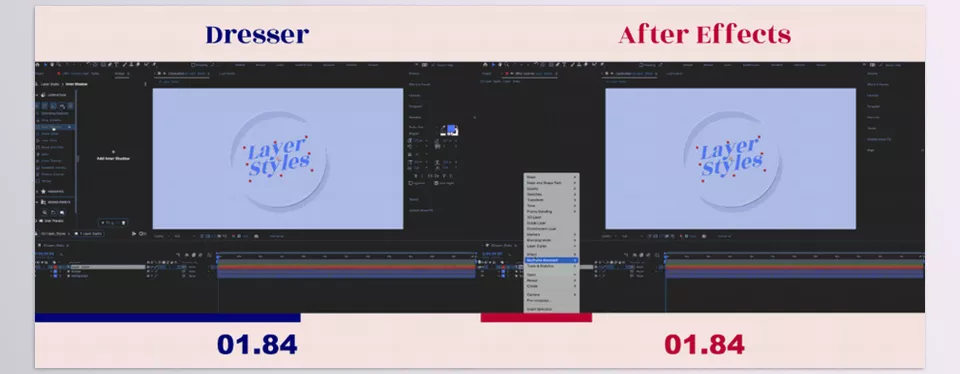Toggle 3D Layer in the context menu
The height and width of the screenshot is (374, 960).
point(551,217)
